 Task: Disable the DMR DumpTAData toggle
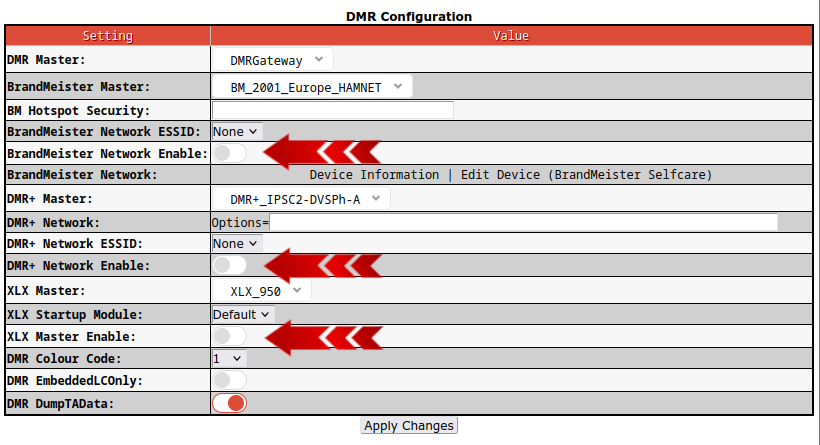229,403
